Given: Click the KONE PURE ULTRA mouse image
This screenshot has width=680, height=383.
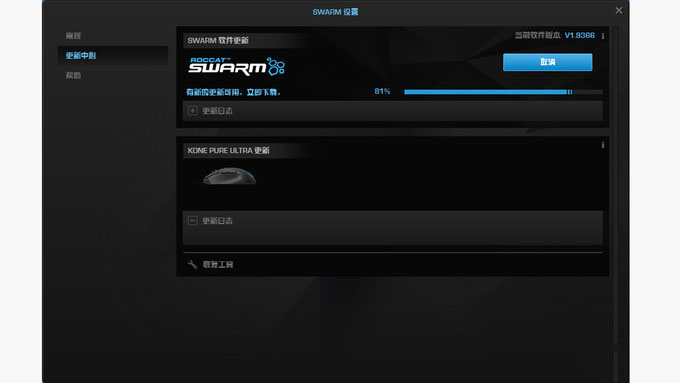Looking at the screenshot, I should click(x=229, y=176).
